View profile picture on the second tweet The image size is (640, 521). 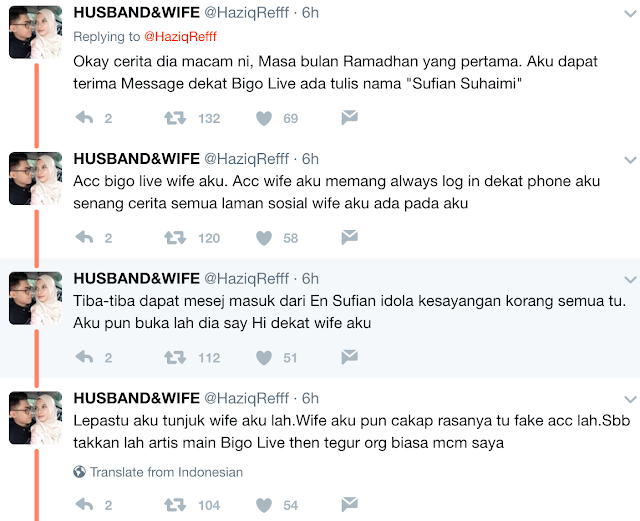click(x=36, y=178)
